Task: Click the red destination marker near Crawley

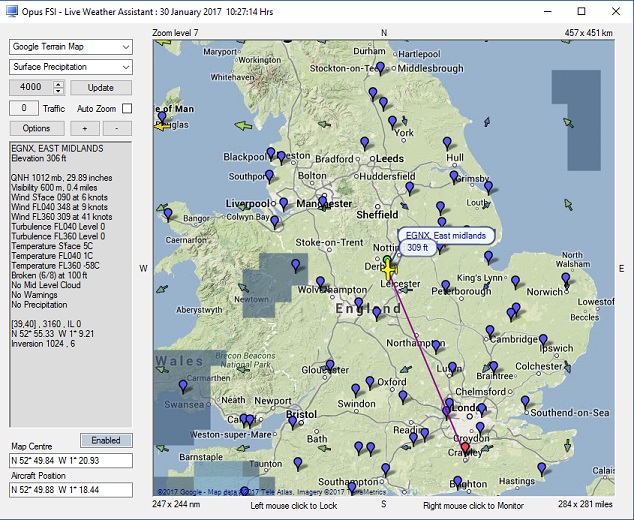Action: (x=465, y=448)
